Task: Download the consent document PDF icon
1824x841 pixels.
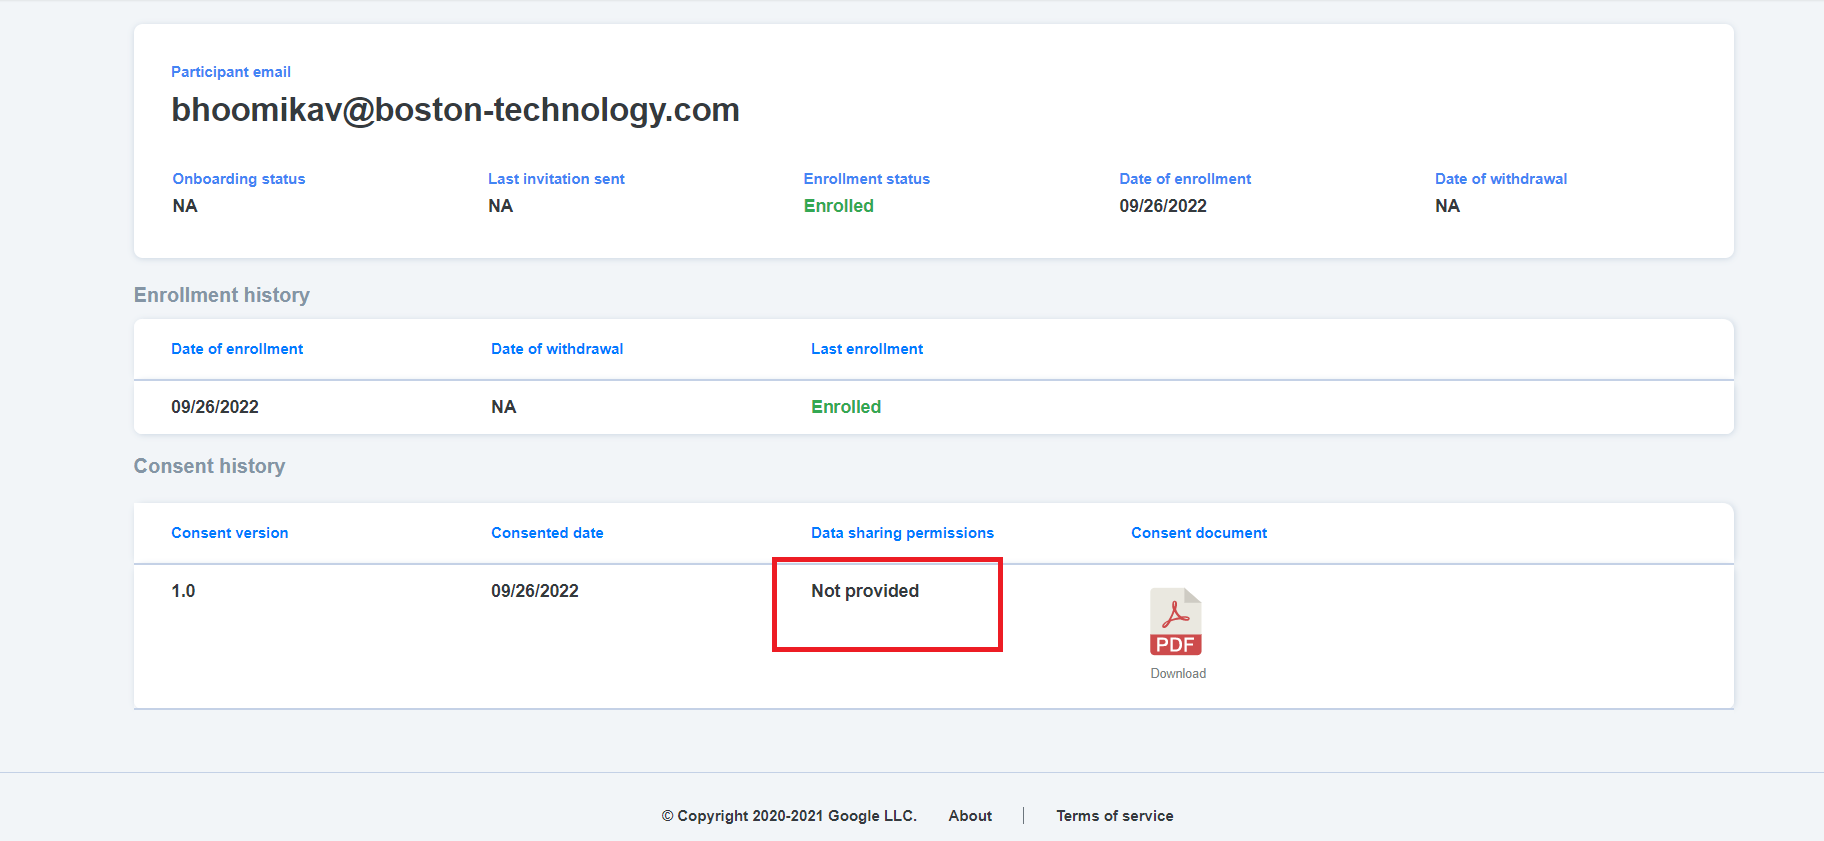Action: [x=1176, y=622]
